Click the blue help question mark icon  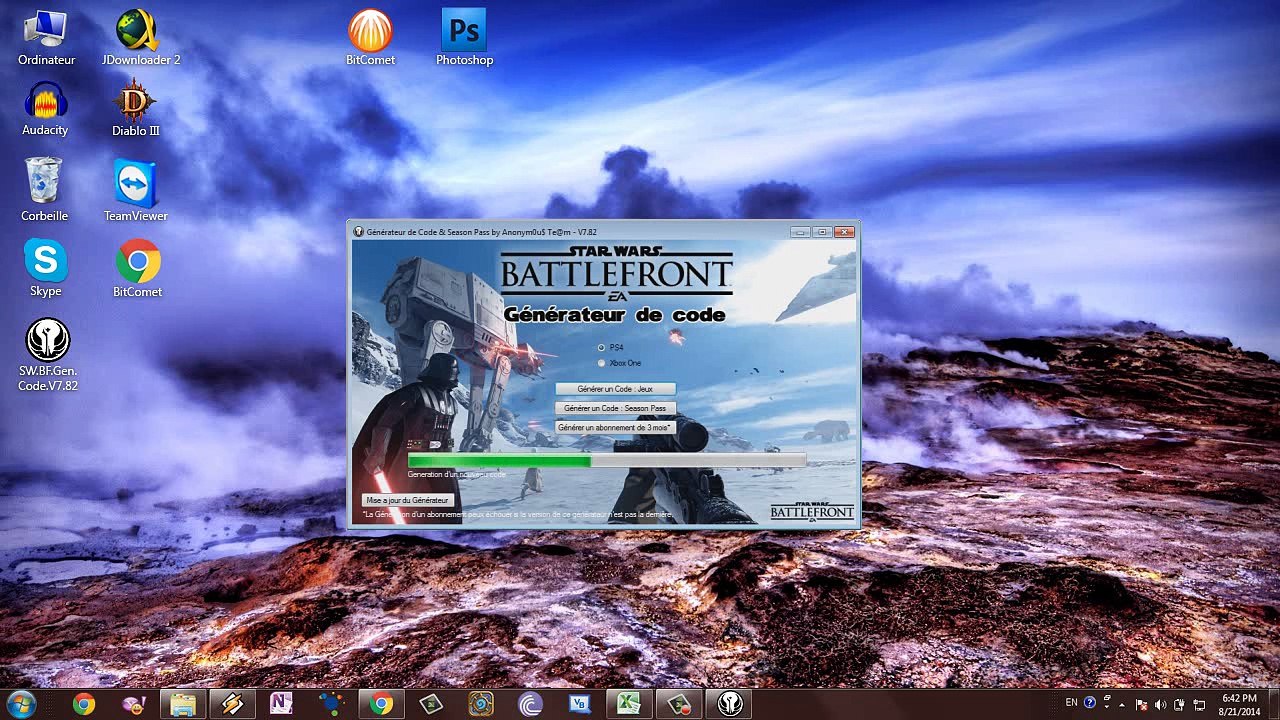click(x=1089, y=703)
